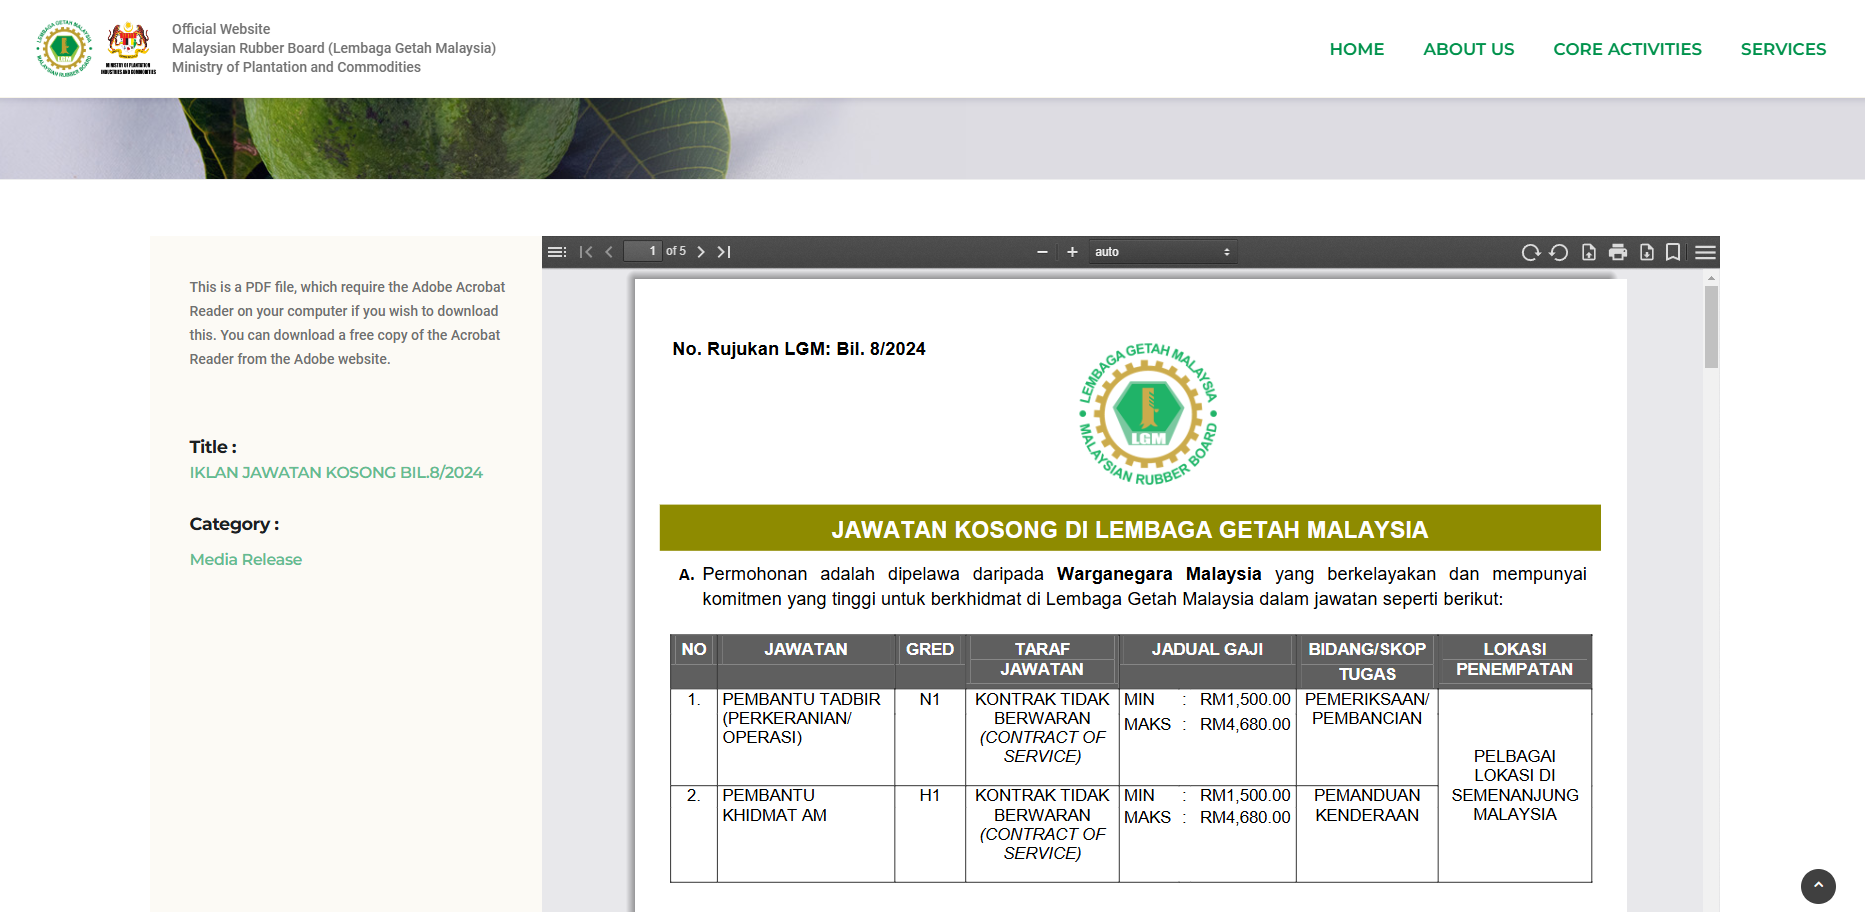The height and width of the screenshot is (912, 1865).
Task: Click the Malaysia coat of arms logo
Action: point(128,48)
